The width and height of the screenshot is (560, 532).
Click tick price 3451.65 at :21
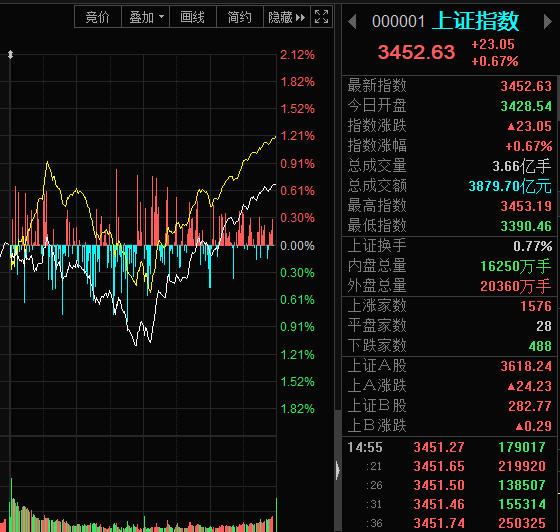[x=439, y=466]
